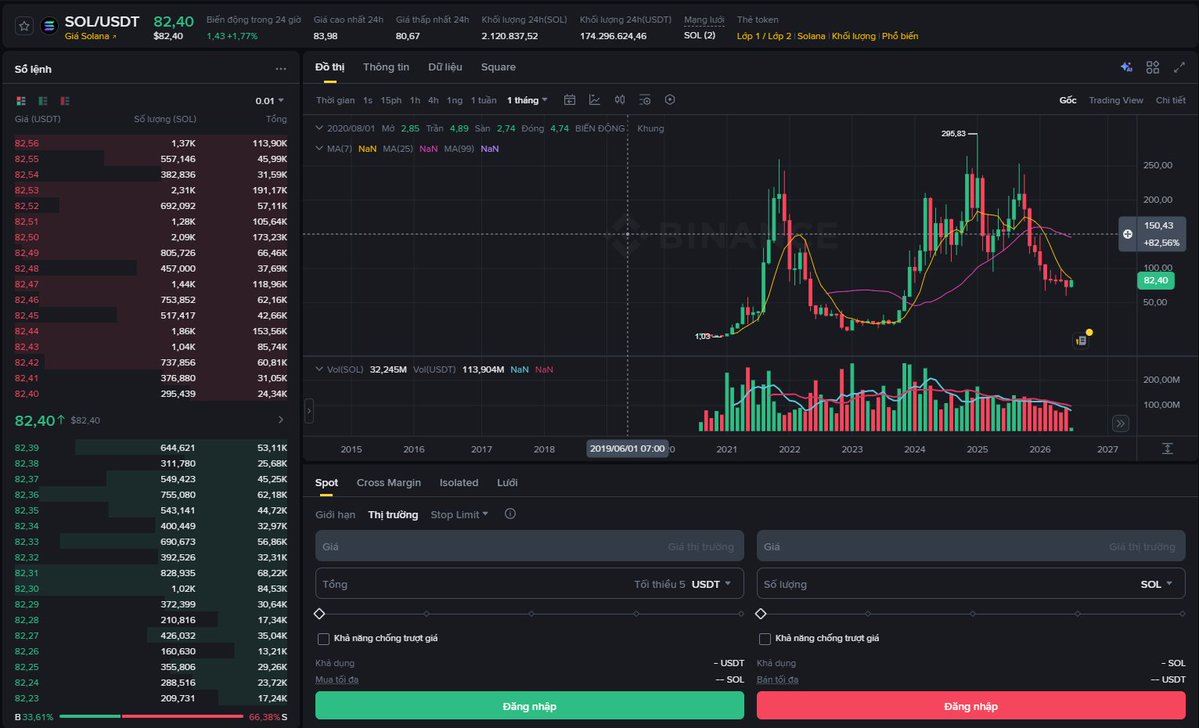
Task: Jump to latest candle double-arrow icon
Action: tap(1120, 423)
